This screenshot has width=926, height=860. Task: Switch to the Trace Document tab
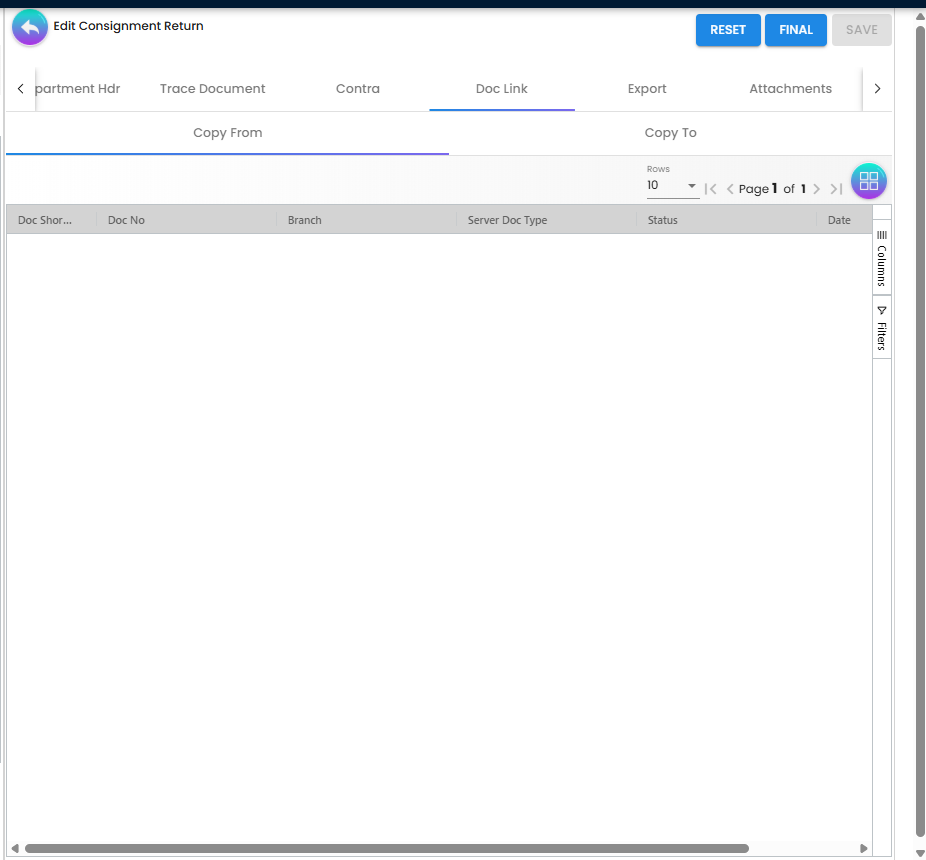click(212, 88)
